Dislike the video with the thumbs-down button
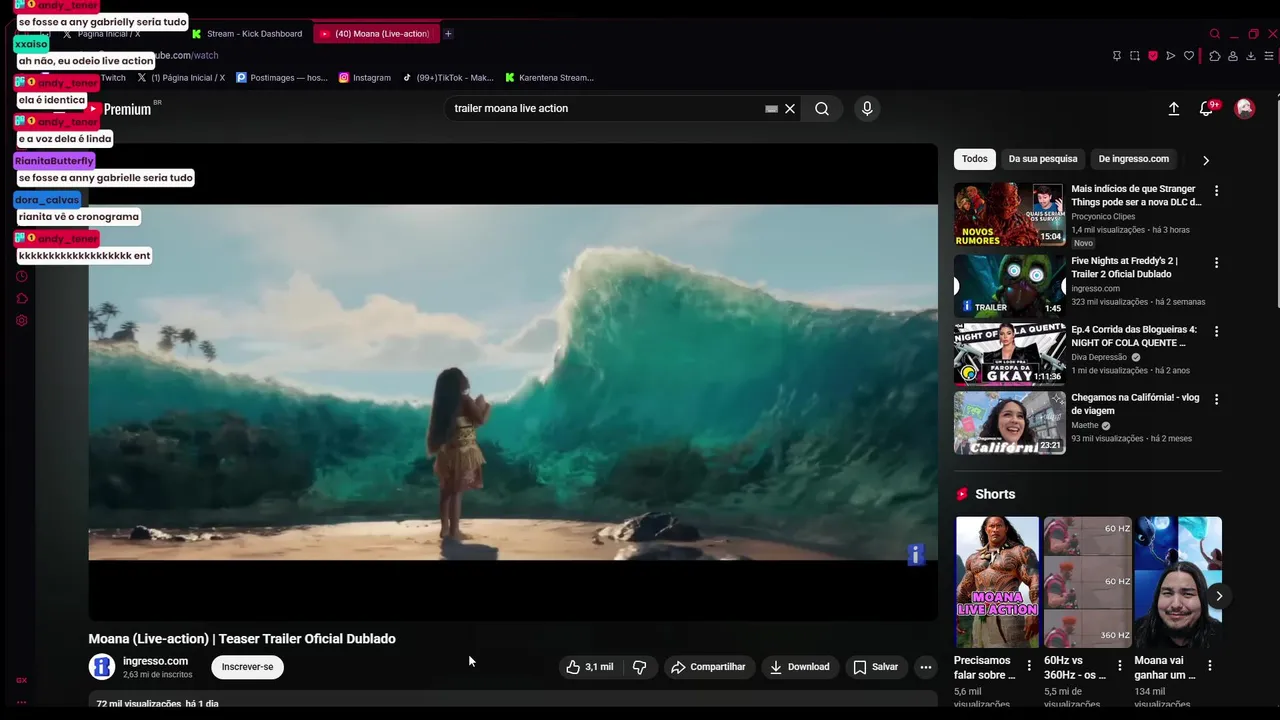Viewport: 1280px width, 720px height. (x=640, y=667)
